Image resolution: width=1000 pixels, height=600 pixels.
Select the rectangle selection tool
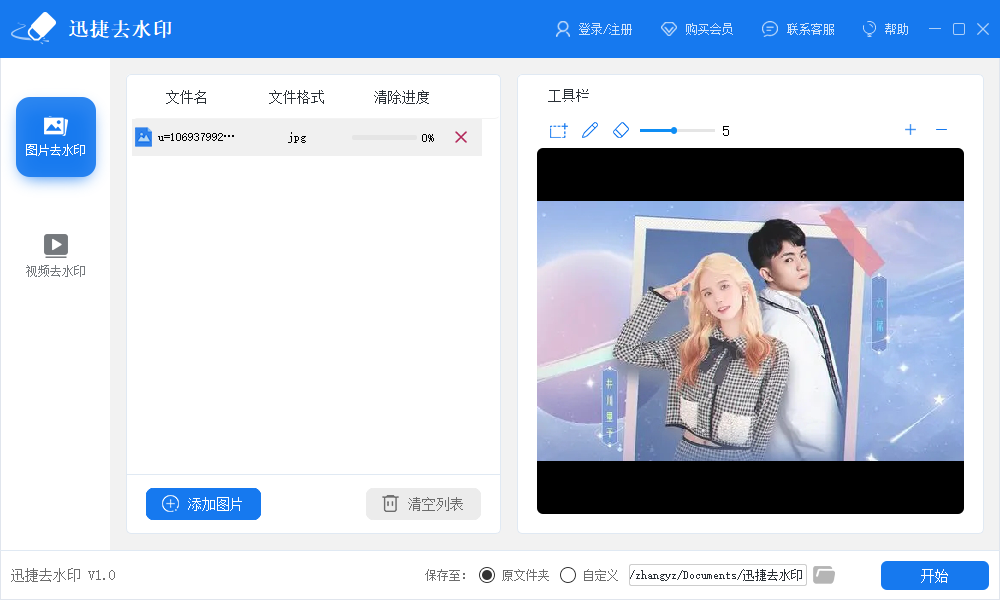559,131
